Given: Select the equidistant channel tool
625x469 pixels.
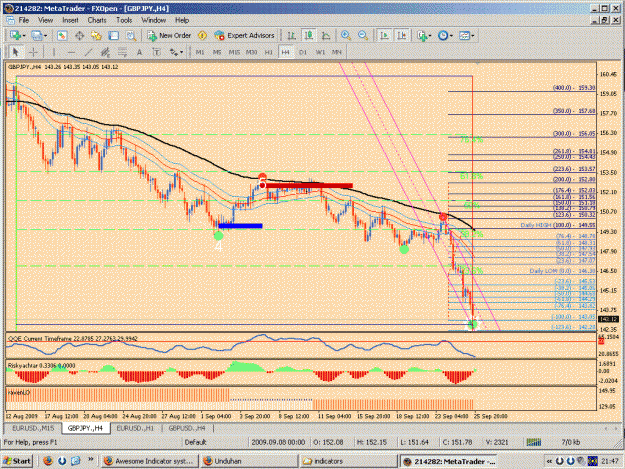Looking at the screenshot, I should tap(105, 52).
